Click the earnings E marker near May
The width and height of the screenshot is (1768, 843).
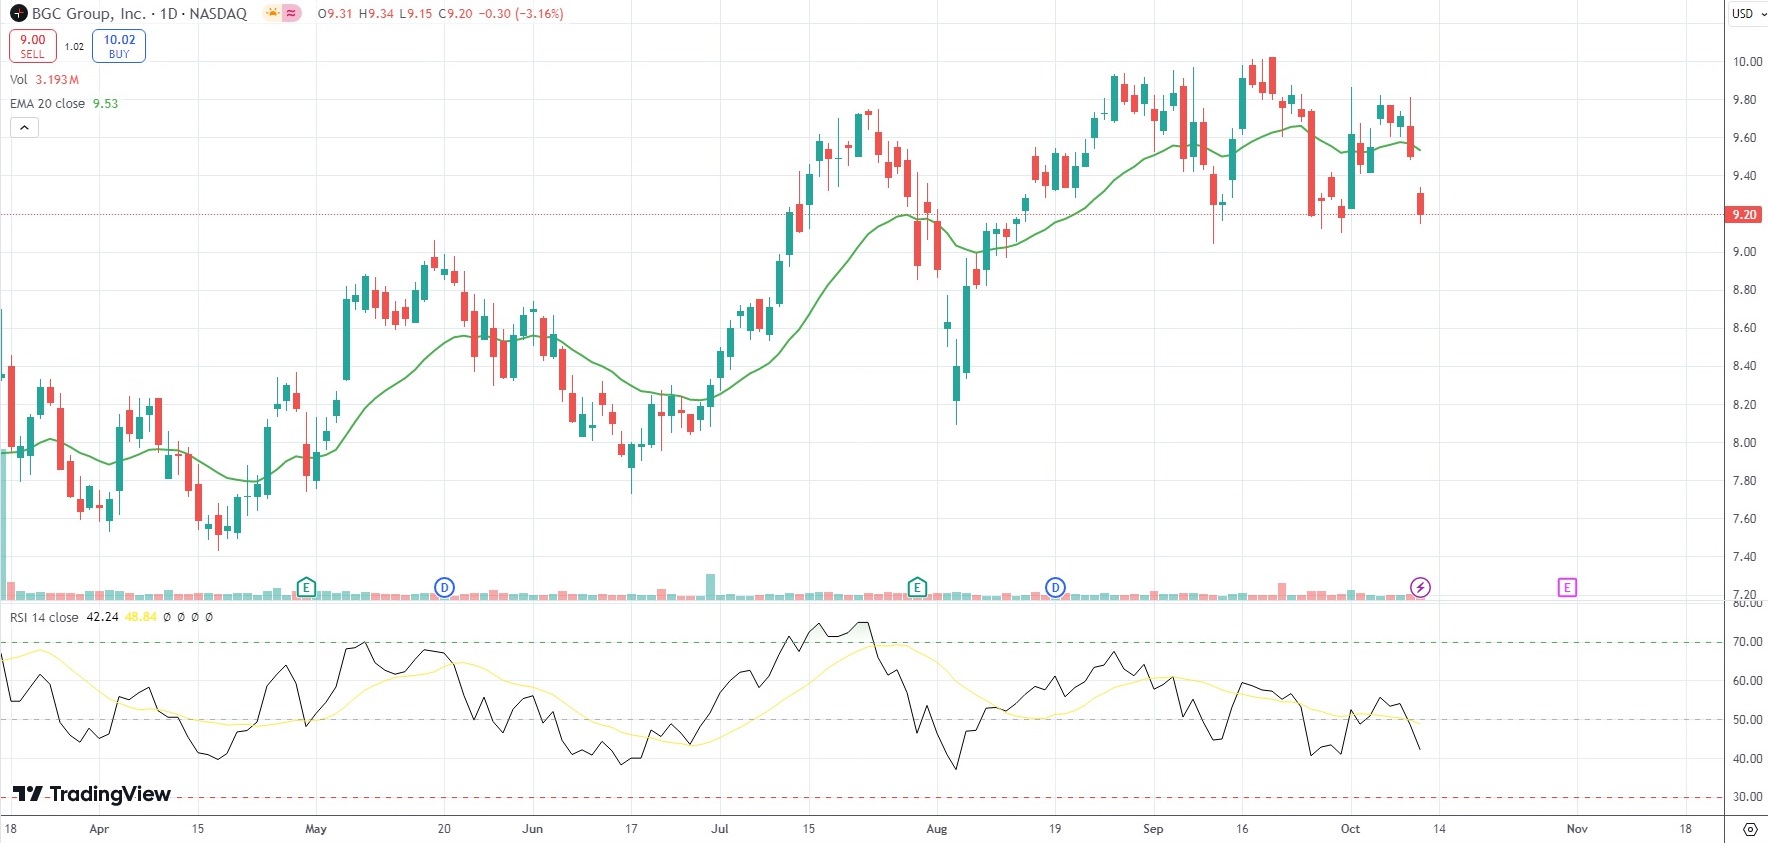click(306, 587)
